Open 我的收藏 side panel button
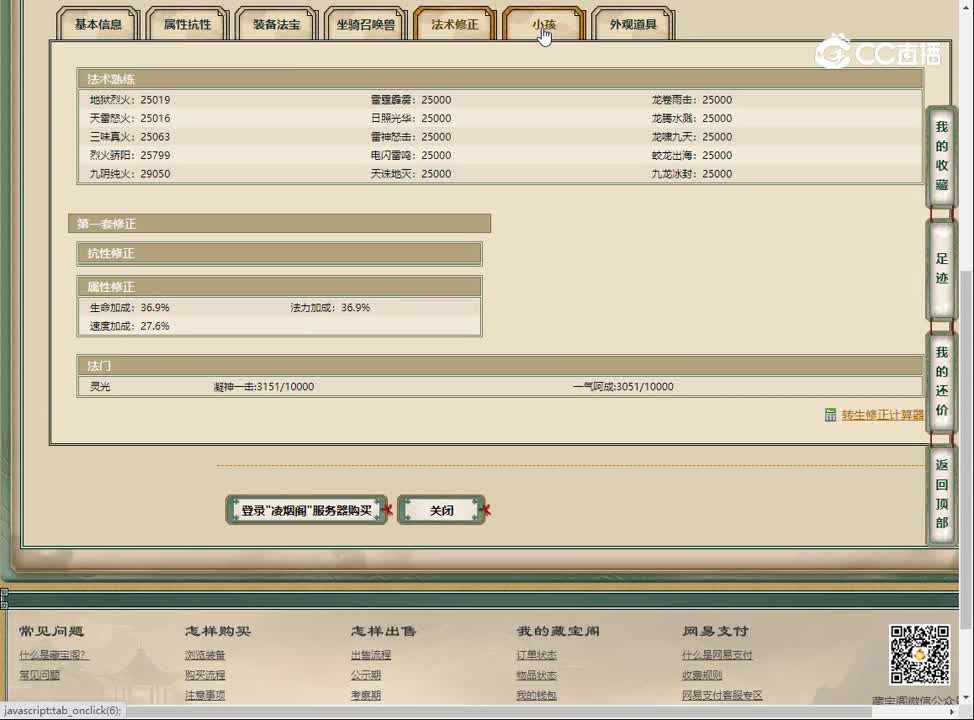The image size is (974, 720). coord(942,156)
